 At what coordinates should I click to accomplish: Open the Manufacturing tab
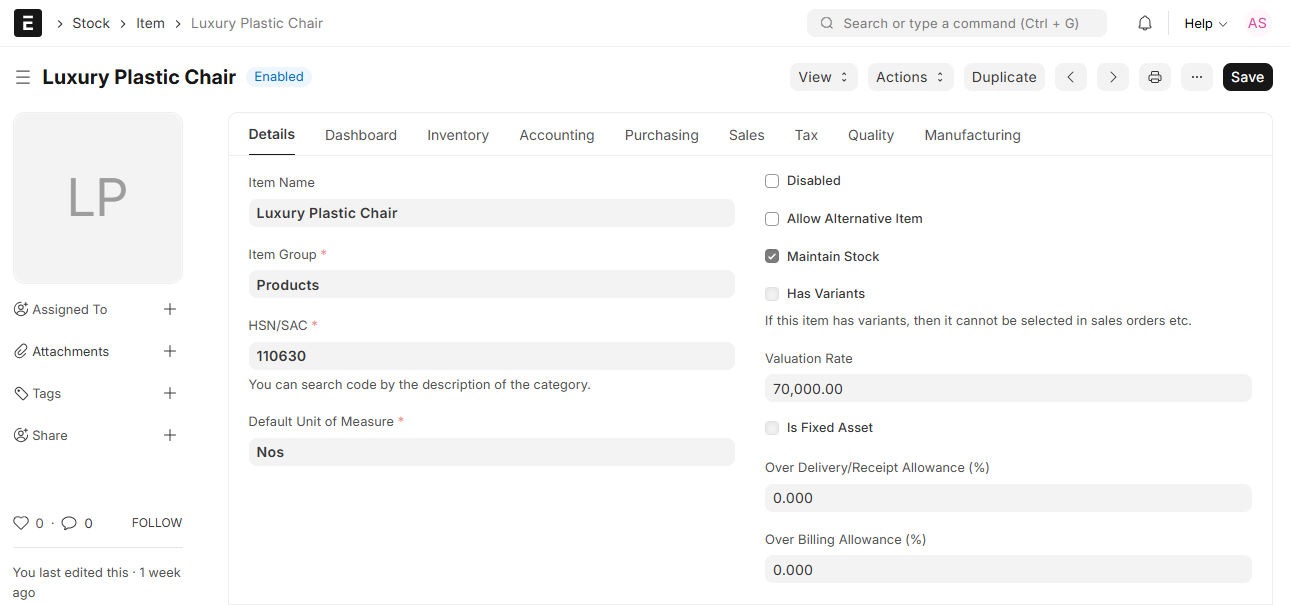972,135
